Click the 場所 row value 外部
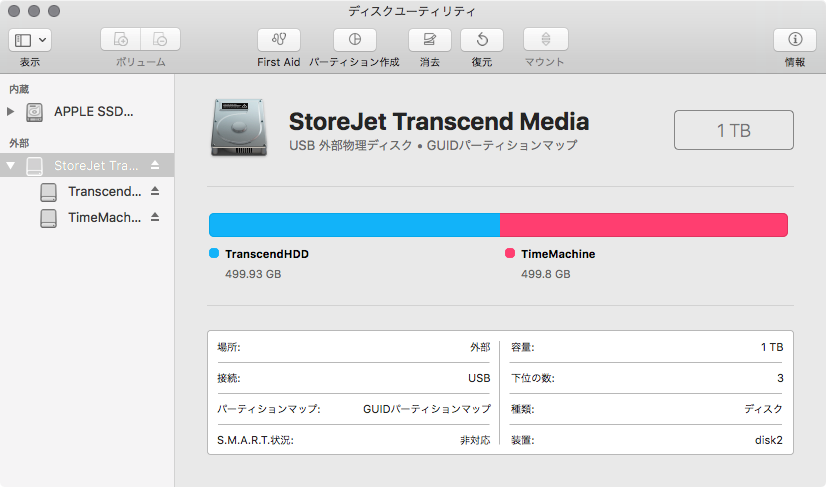The height and width of the screenshot is (487, 826). (480, 347)
